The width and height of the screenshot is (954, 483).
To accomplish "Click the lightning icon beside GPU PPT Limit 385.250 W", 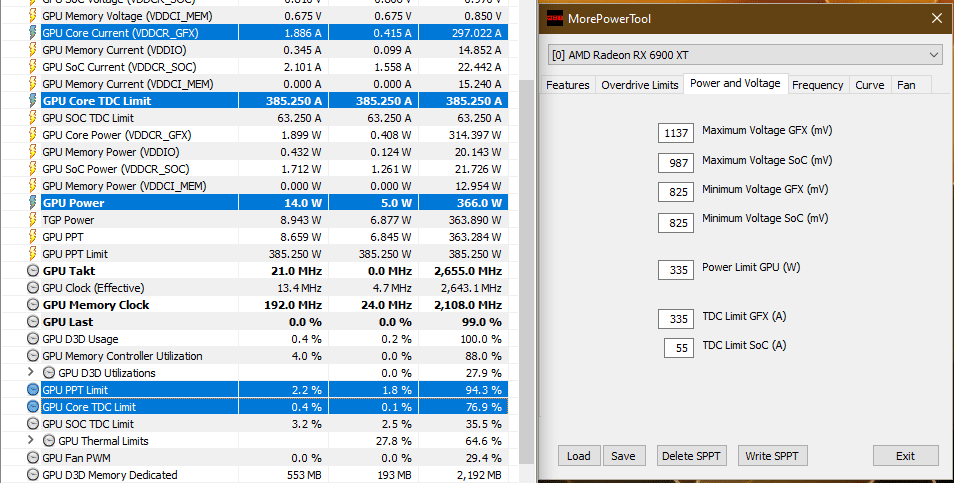I will [33, 254].
